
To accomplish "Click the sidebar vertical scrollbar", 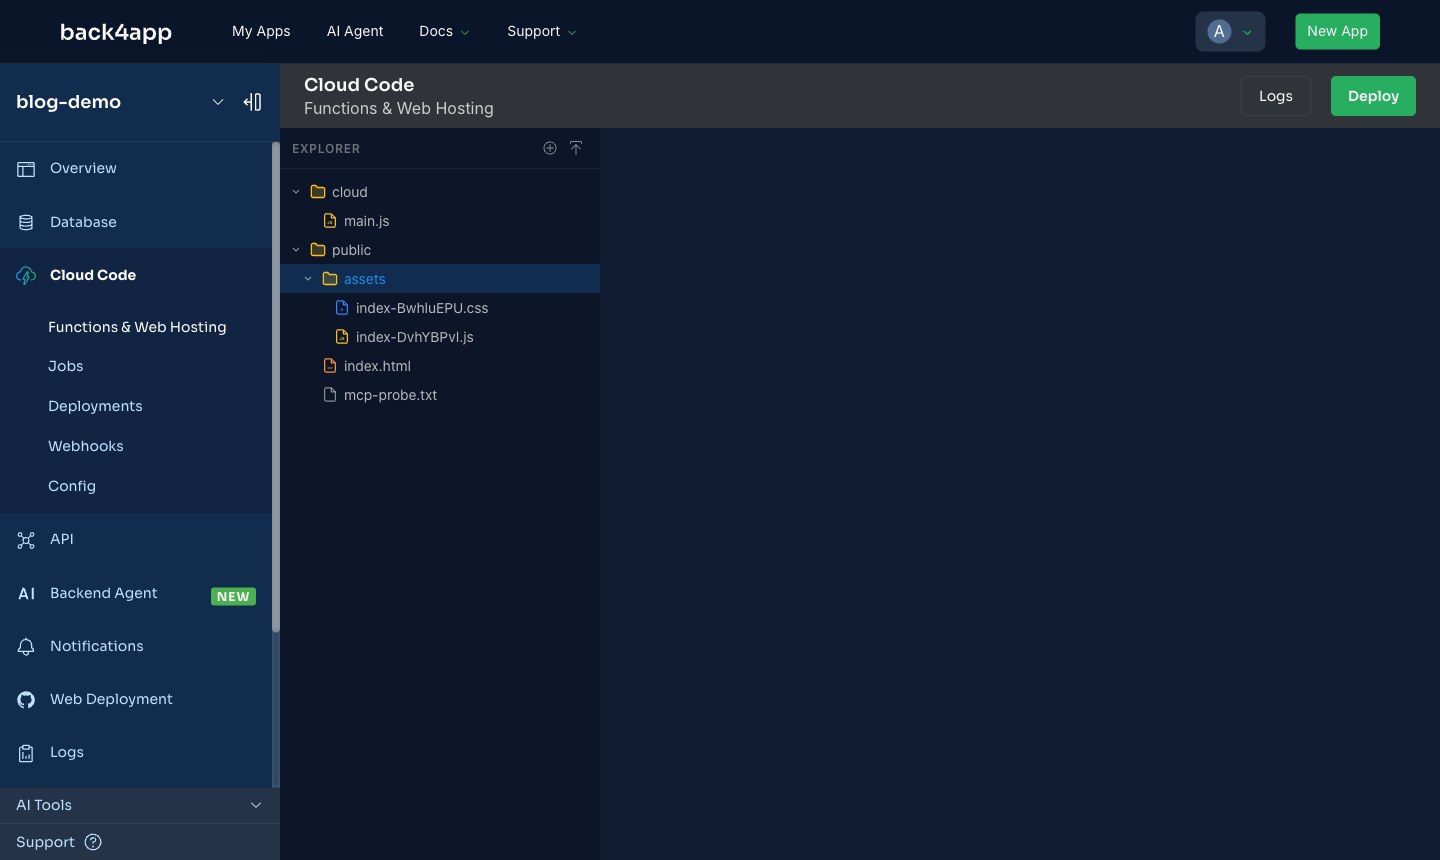I will click(x=275, y=387).
